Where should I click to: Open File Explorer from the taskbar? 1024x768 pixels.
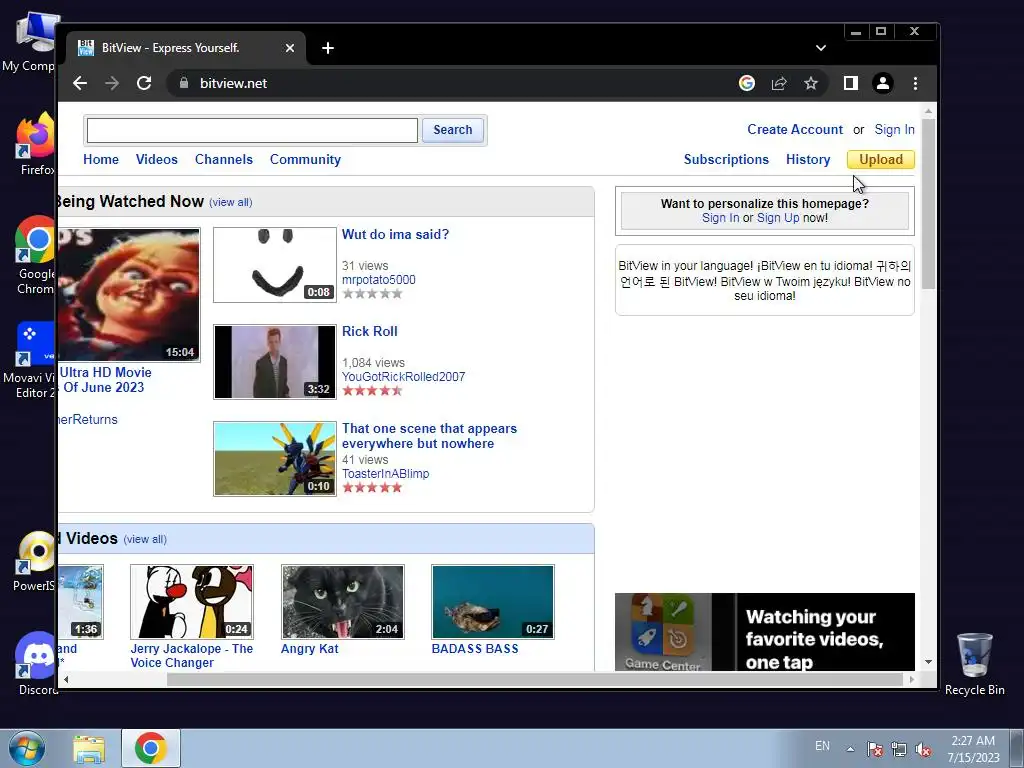click(89, 749)
